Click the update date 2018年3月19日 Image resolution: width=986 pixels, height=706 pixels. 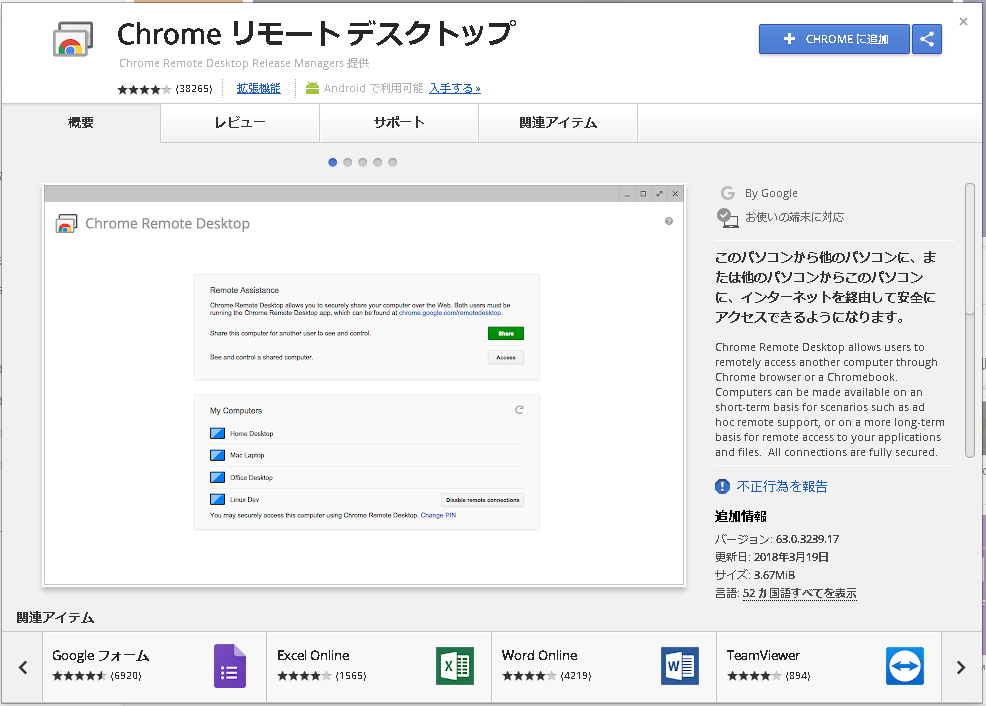[x=791, y=557]
